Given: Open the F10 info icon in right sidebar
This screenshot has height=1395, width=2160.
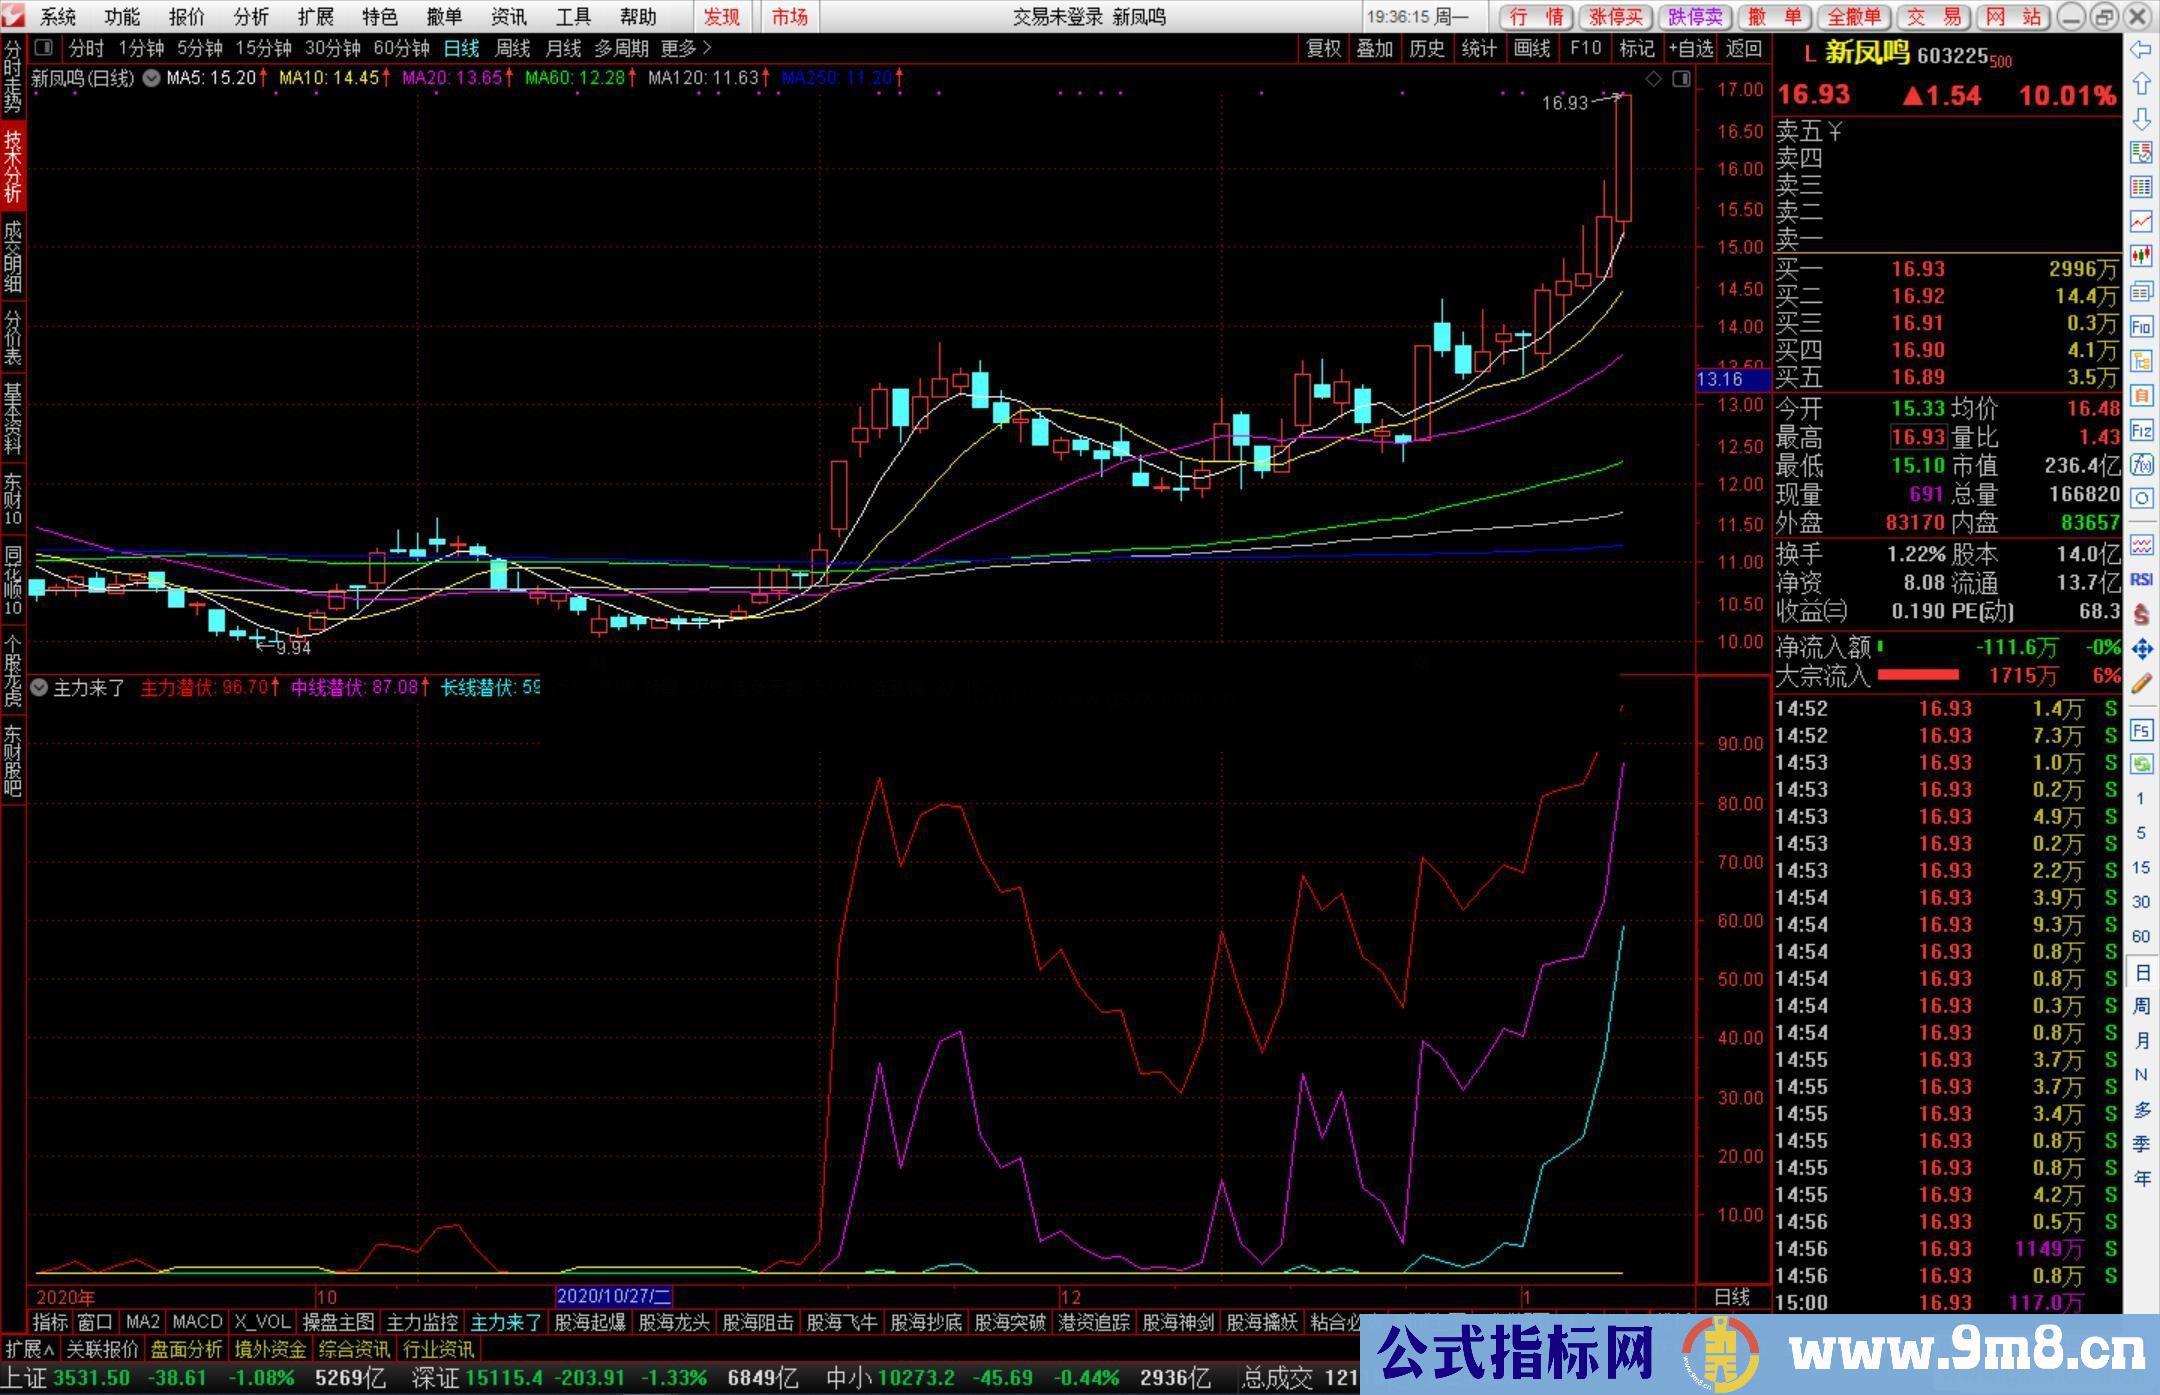Looking at the screenshot, I should (2141, 326).
